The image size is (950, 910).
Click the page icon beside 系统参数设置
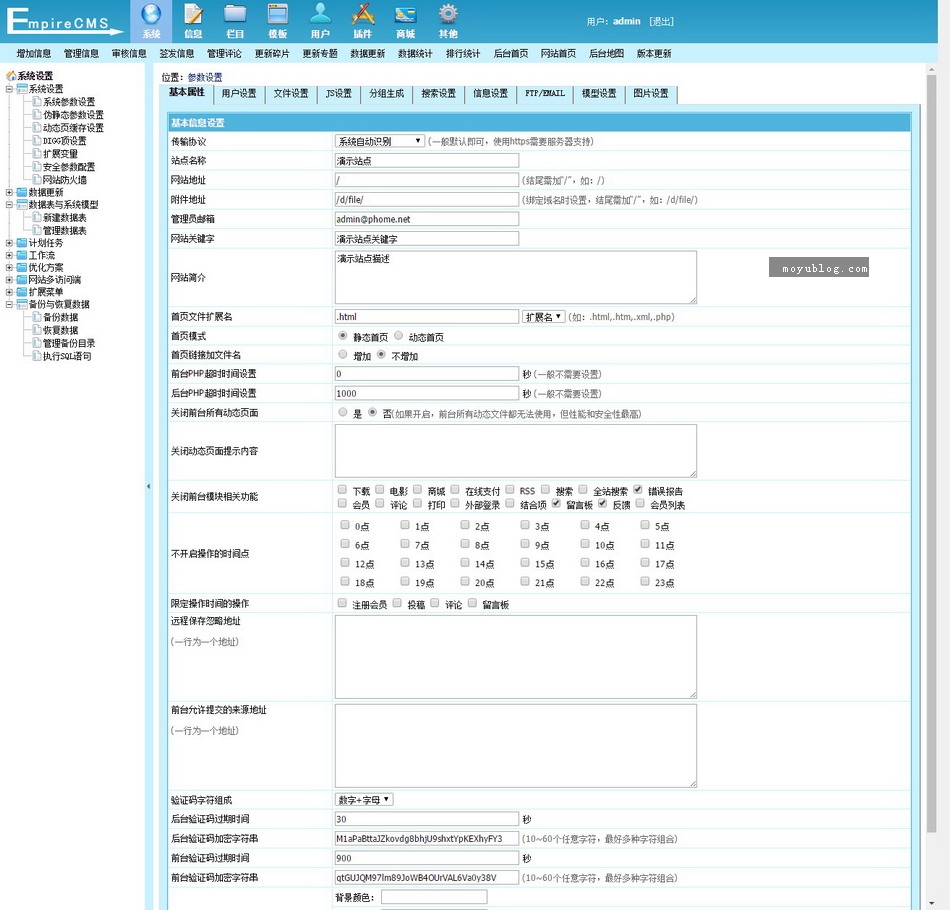coord(37,101)
